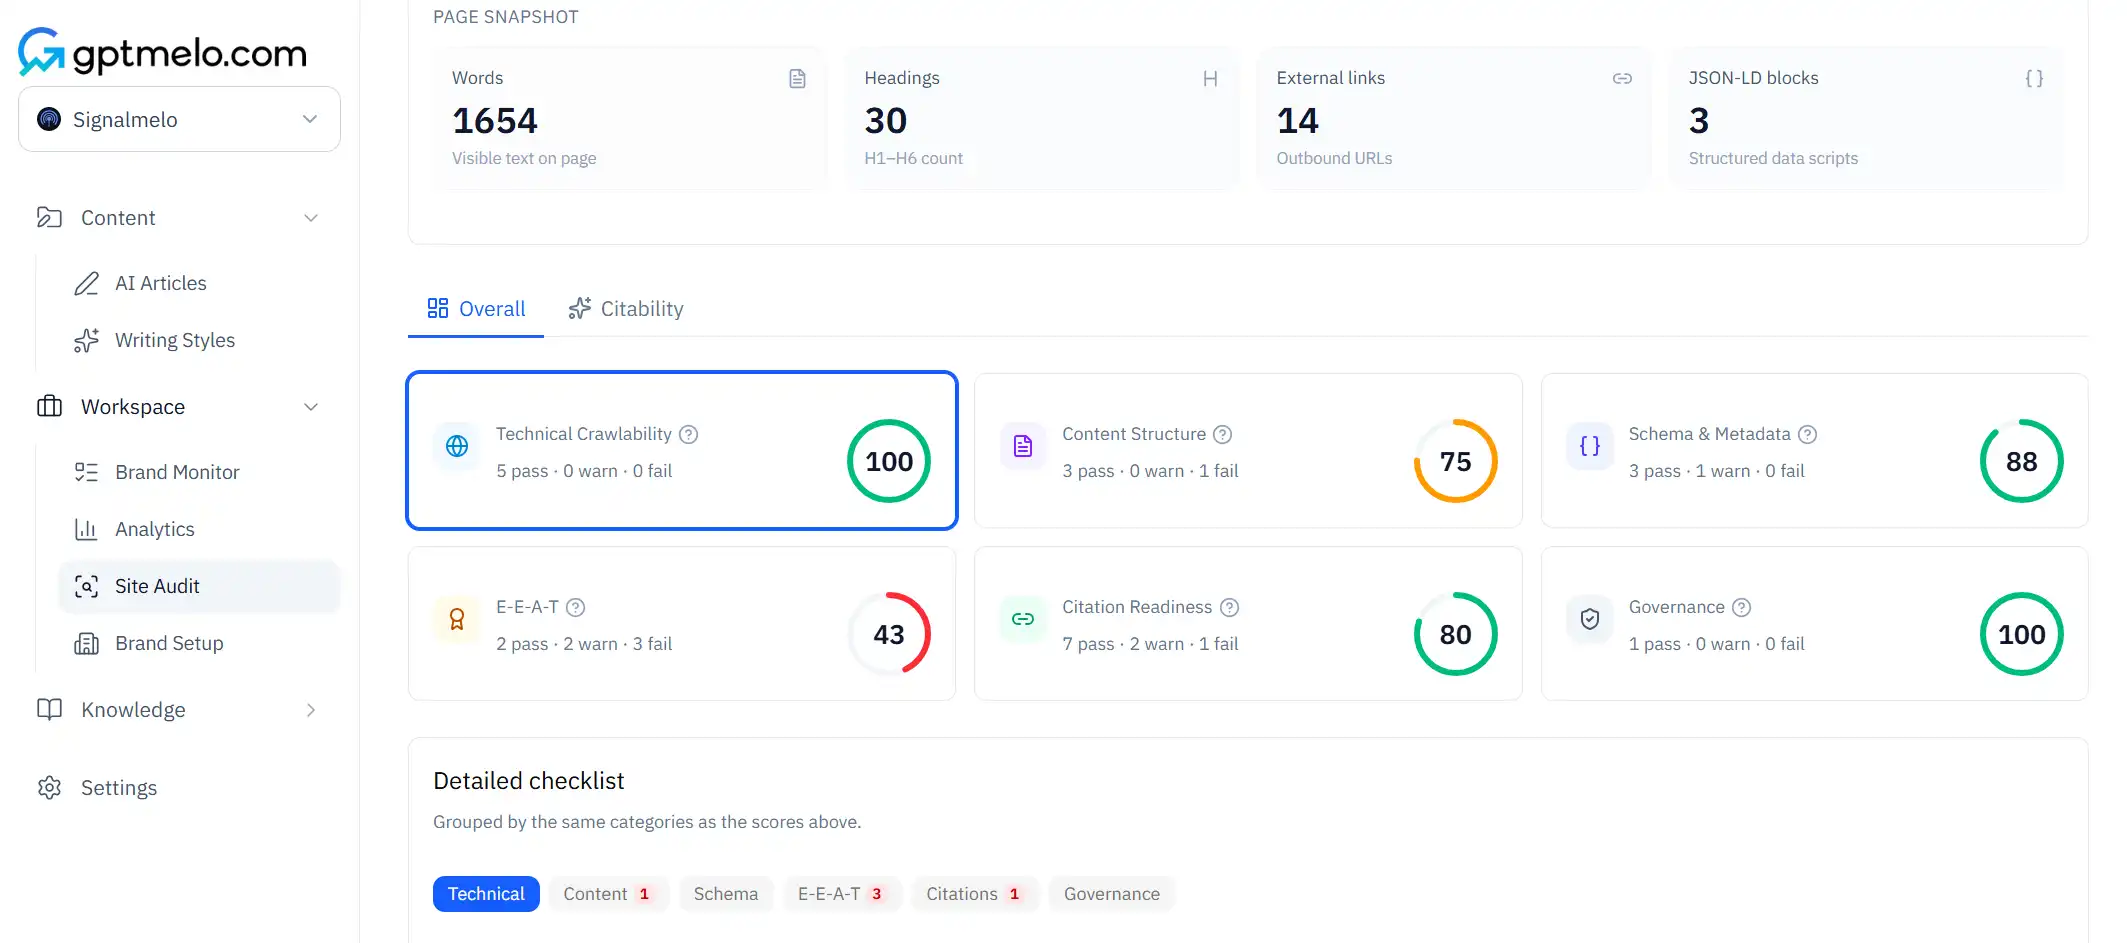Screen dimensions: 2127x943
Task: Select the Content checklist filter
Action: coord(608,894)
